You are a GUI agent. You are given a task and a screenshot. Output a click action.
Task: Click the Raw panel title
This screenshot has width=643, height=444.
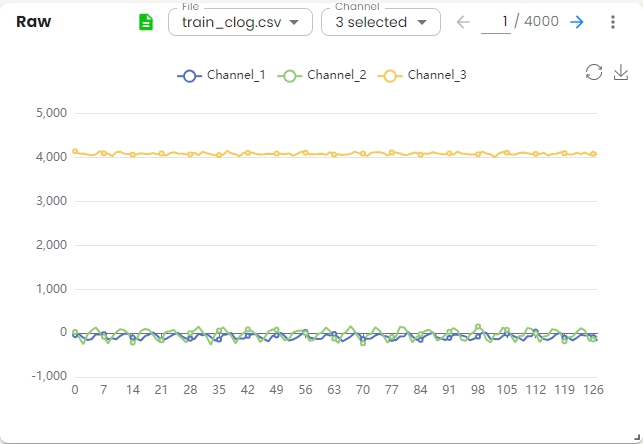[x=34, y=22]
